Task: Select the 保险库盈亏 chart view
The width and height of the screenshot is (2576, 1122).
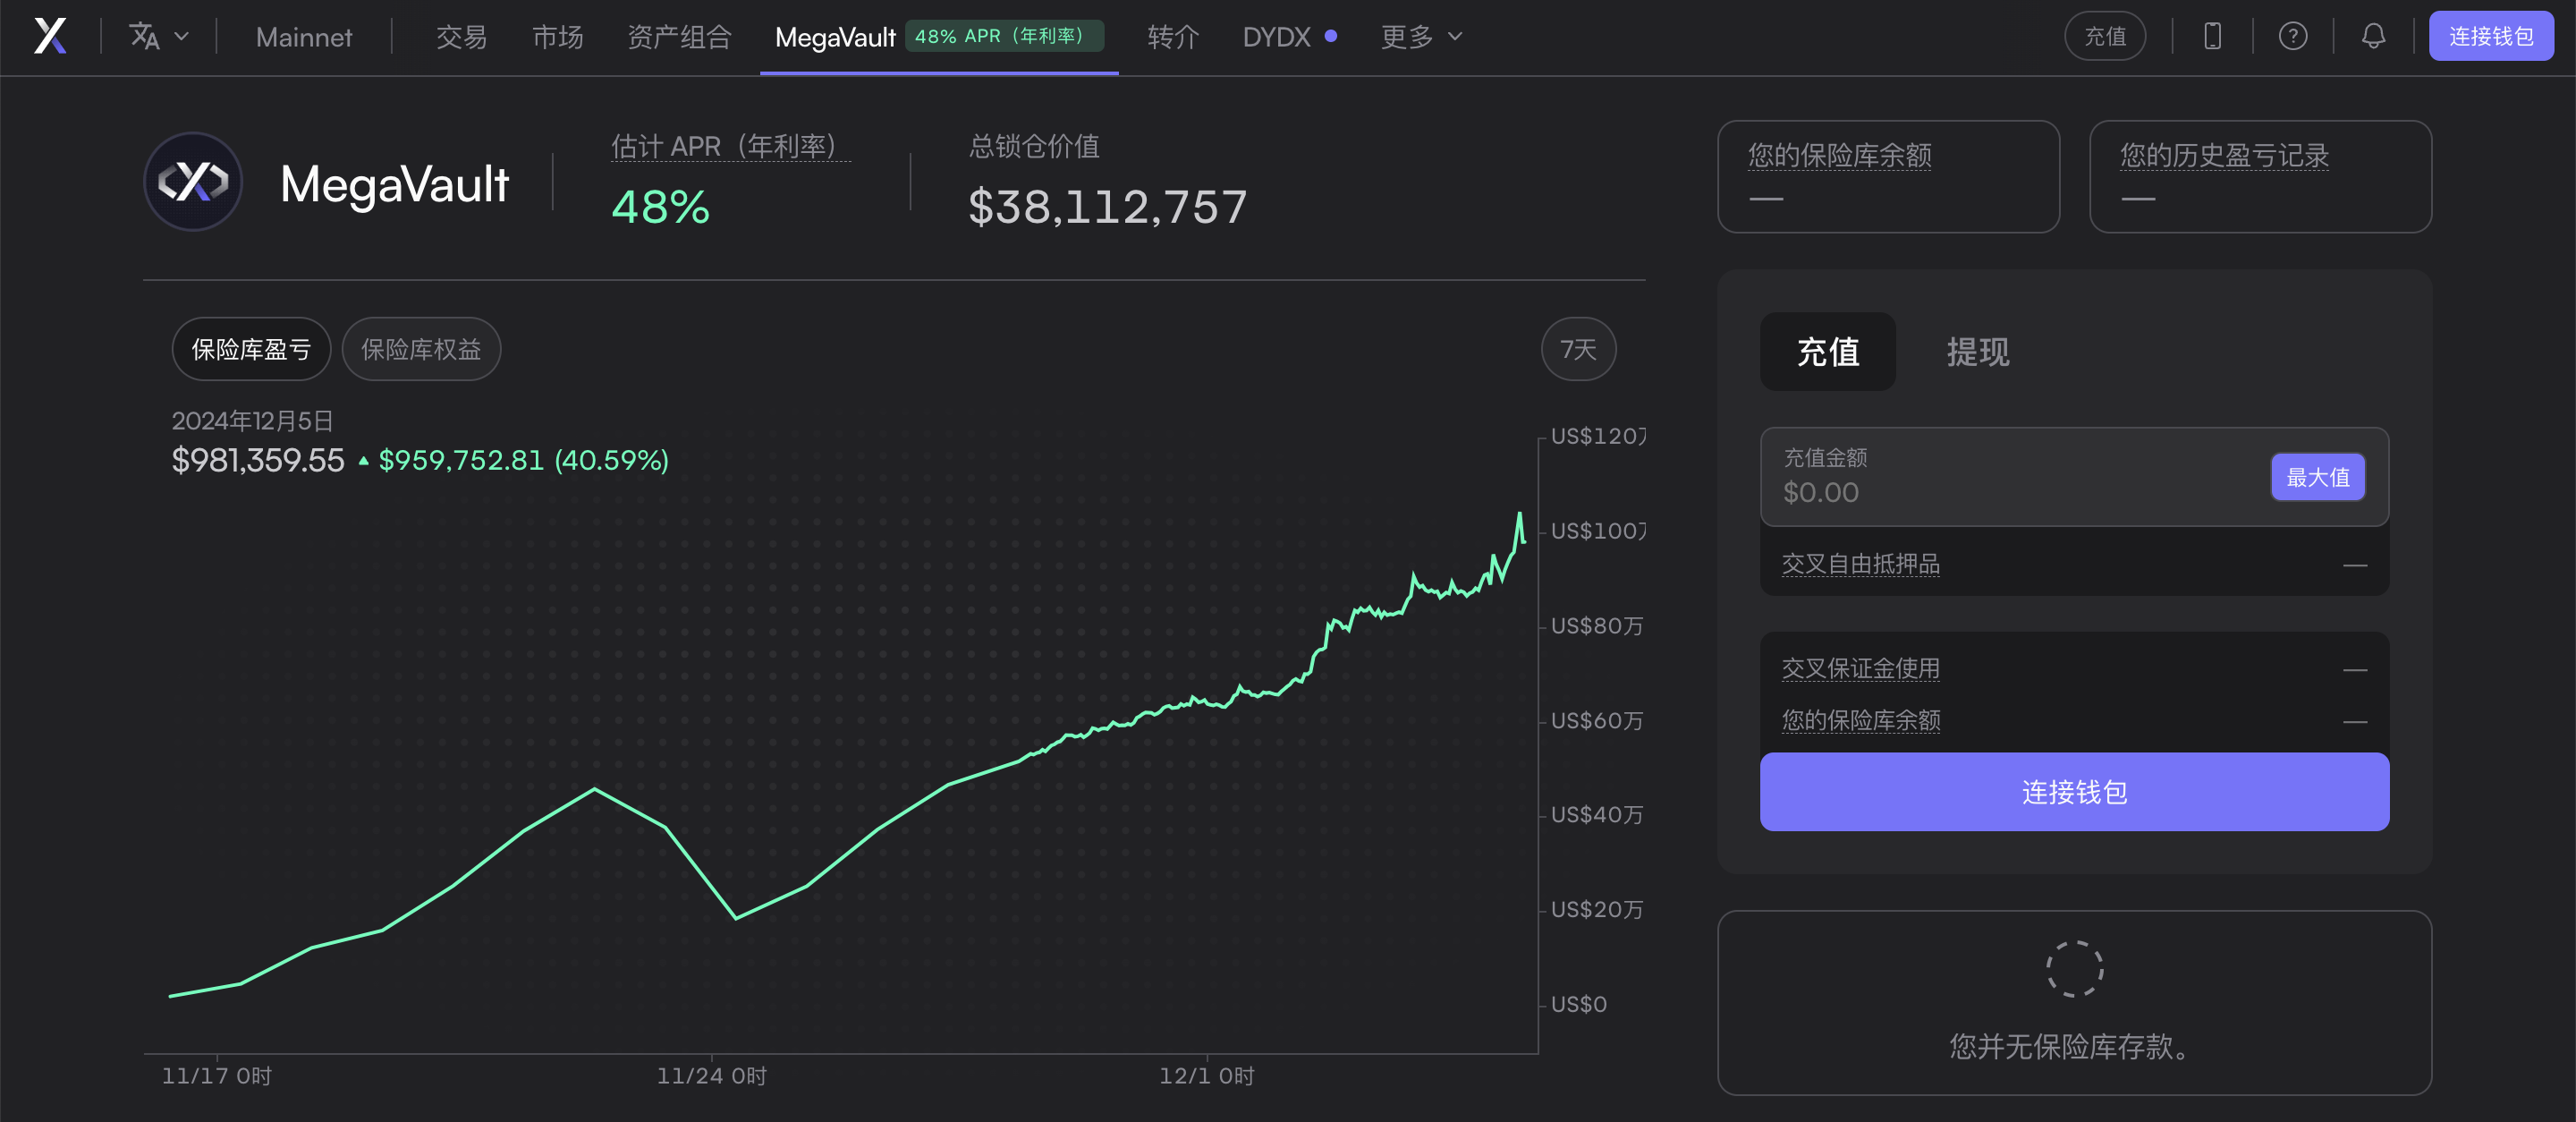Action: tap(251, 349)
